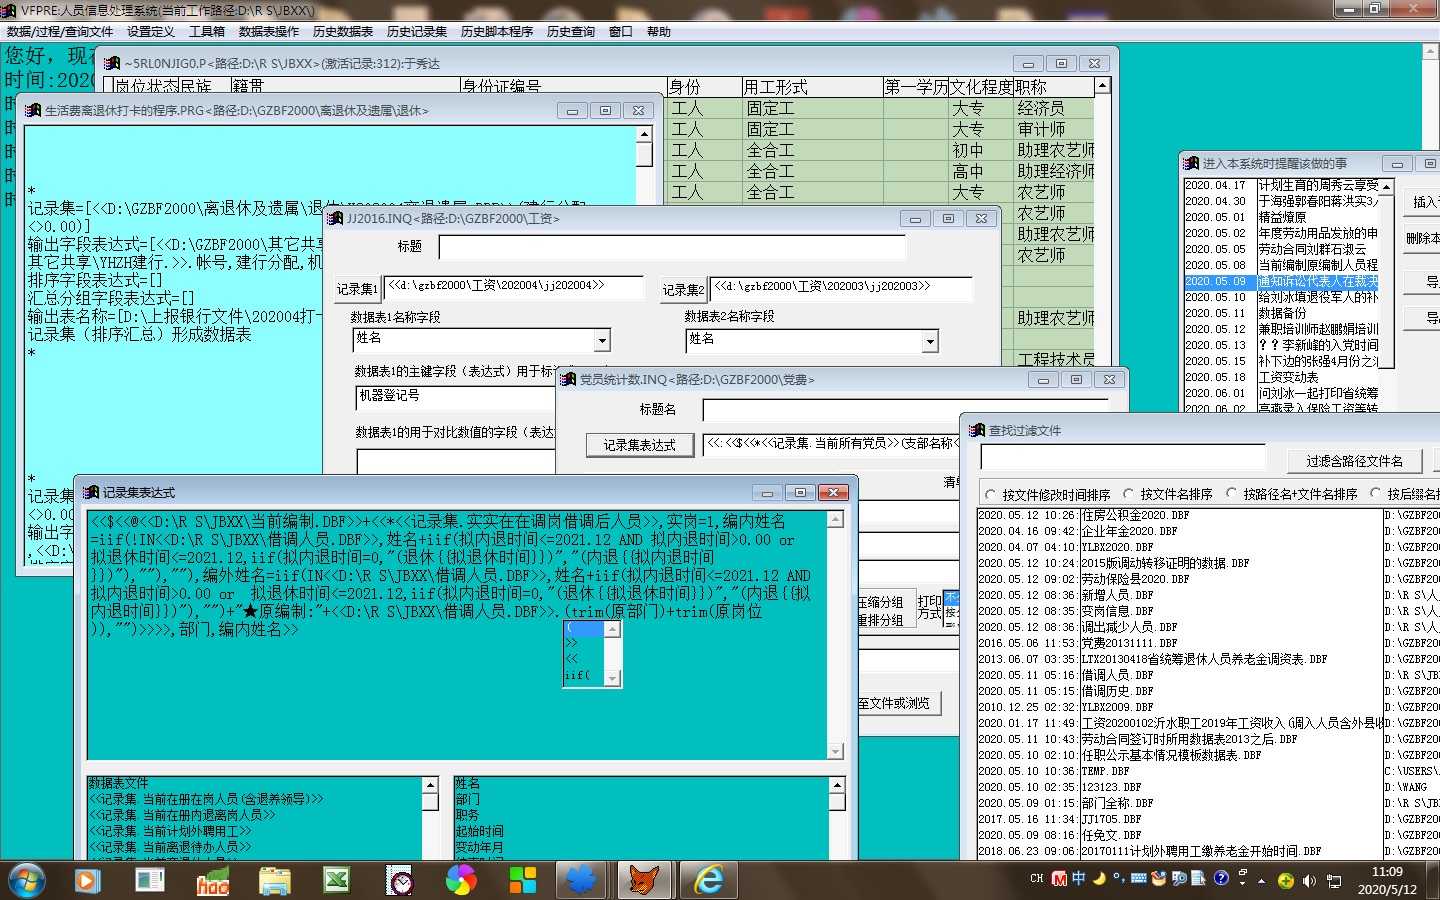Click the 过滤含路径文件名 button
1440x900 pixels.
point(1354,460)
